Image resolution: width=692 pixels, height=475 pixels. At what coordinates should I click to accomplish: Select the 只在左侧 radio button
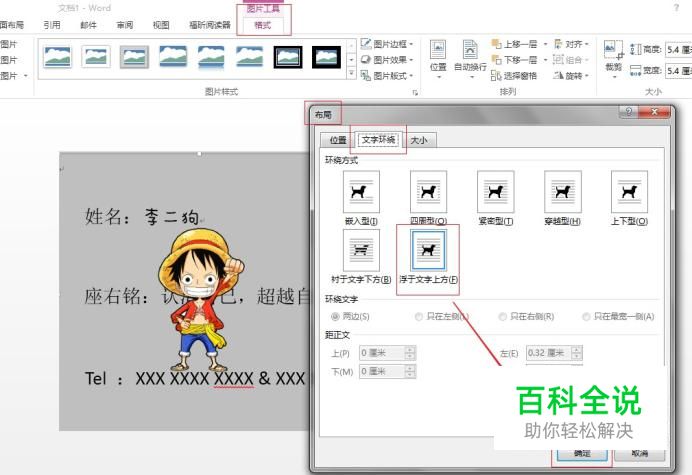tap(418, 317)
